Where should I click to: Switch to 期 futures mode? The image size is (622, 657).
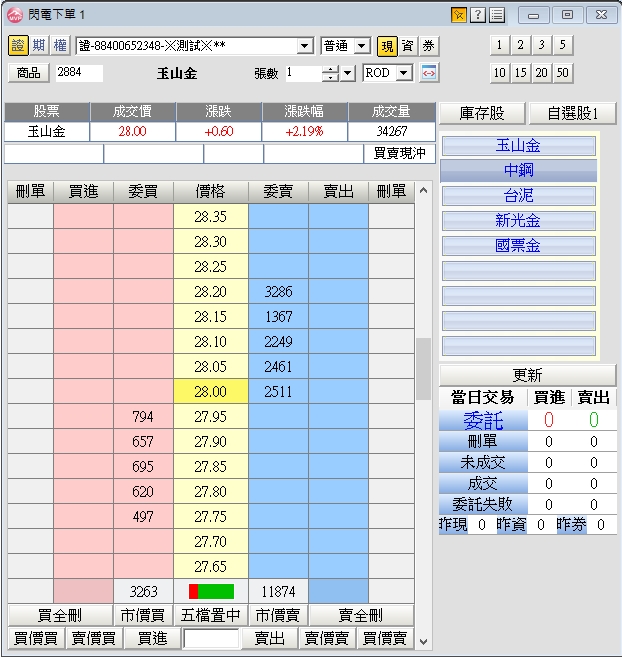click(x=38, y=46)
